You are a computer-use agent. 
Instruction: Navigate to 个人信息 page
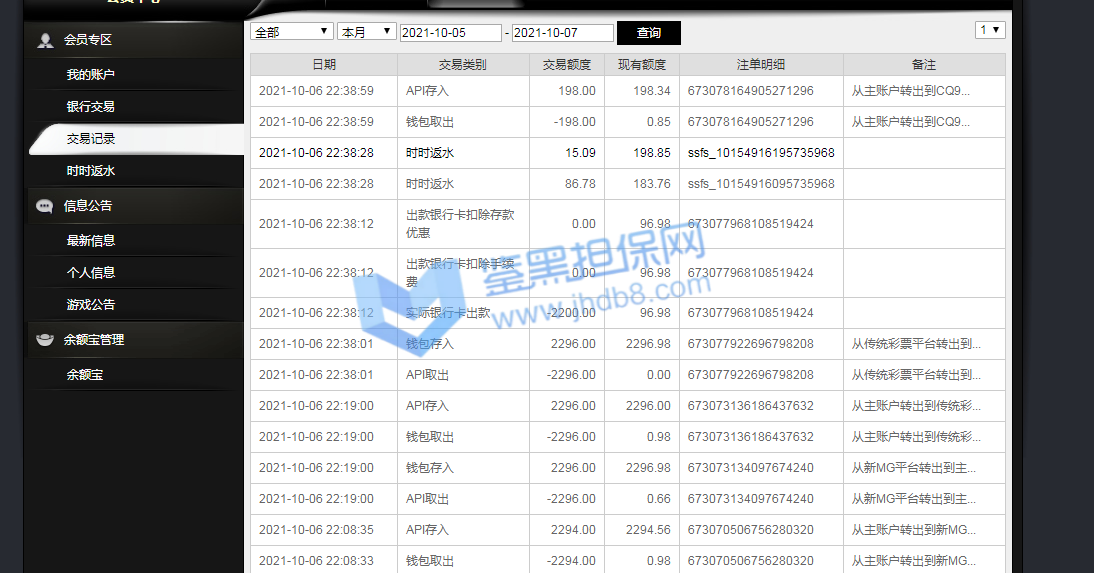click(x=91, y=273)
